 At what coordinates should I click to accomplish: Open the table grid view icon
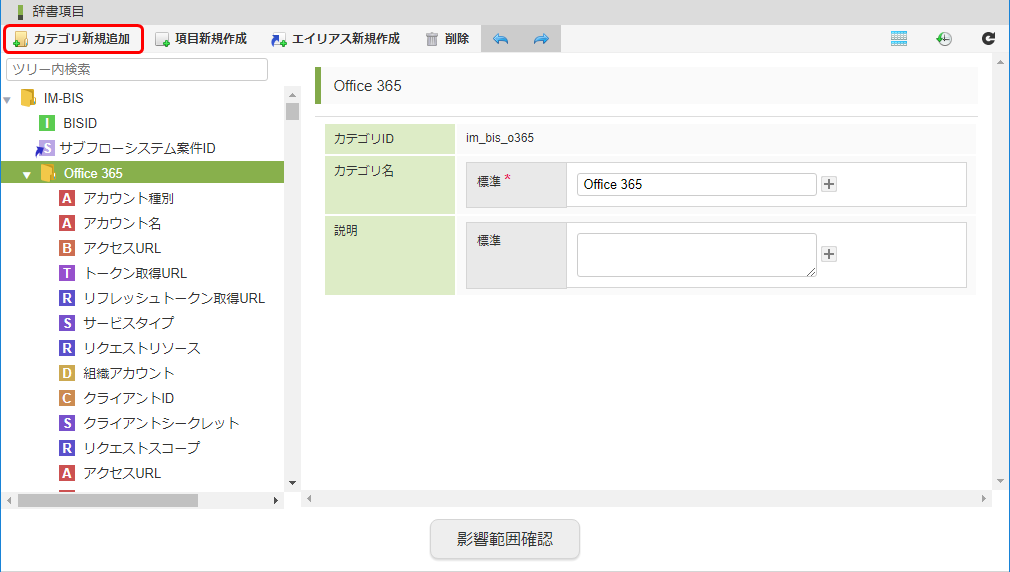coord(899,39)
